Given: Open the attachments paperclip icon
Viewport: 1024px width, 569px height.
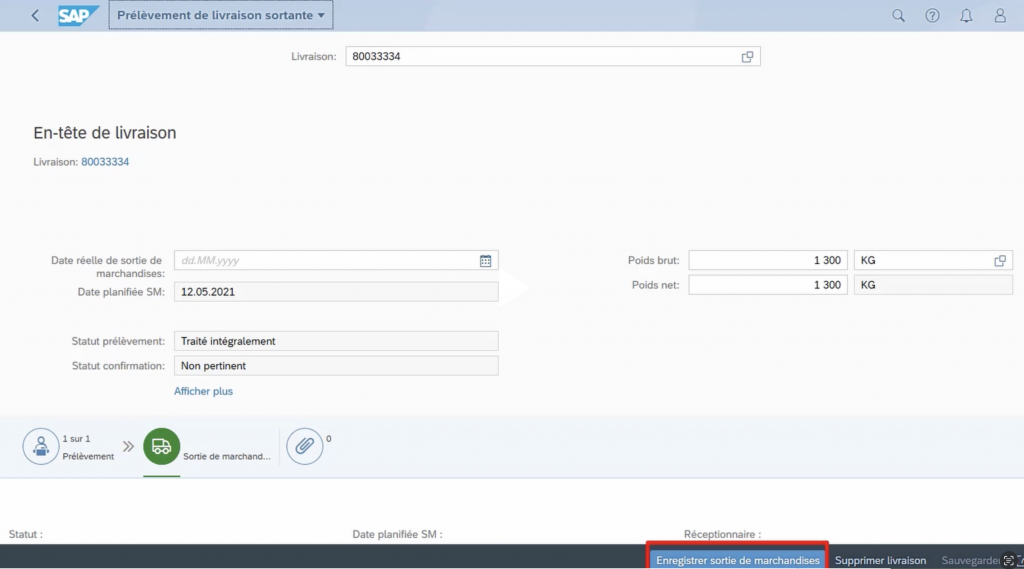Looking at the screenshot, I should click(x=304, y=446).
